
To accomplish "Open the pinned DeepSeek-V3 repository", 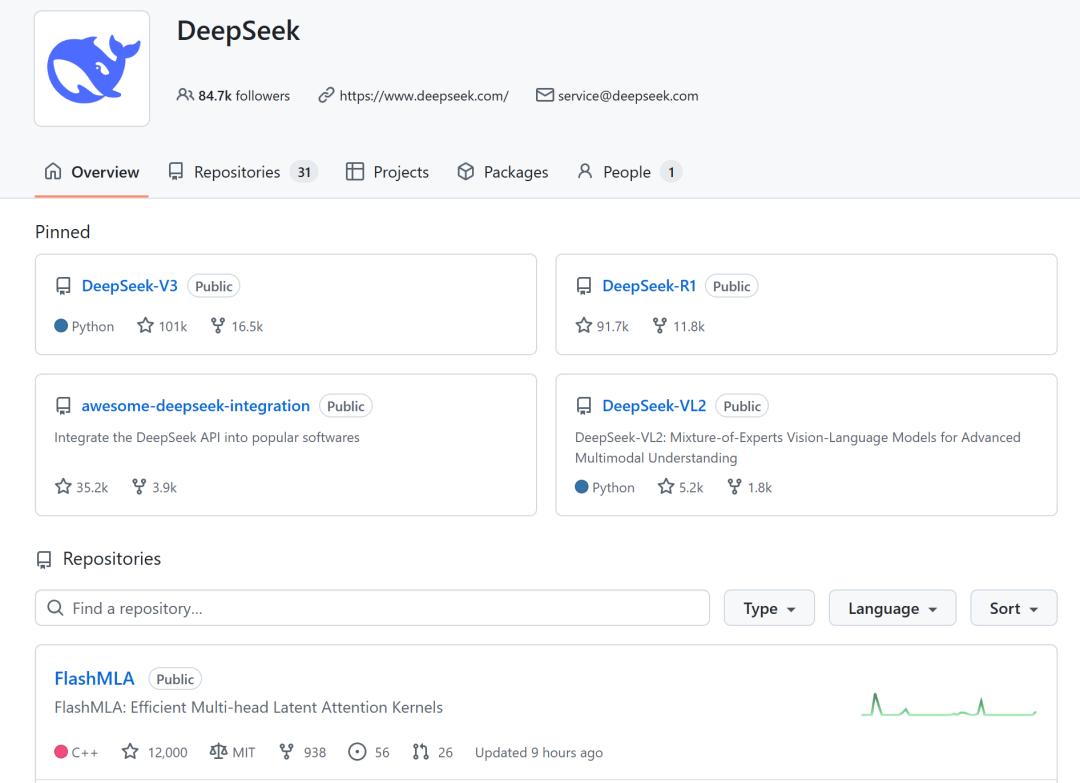I will (x=129, y=286).
